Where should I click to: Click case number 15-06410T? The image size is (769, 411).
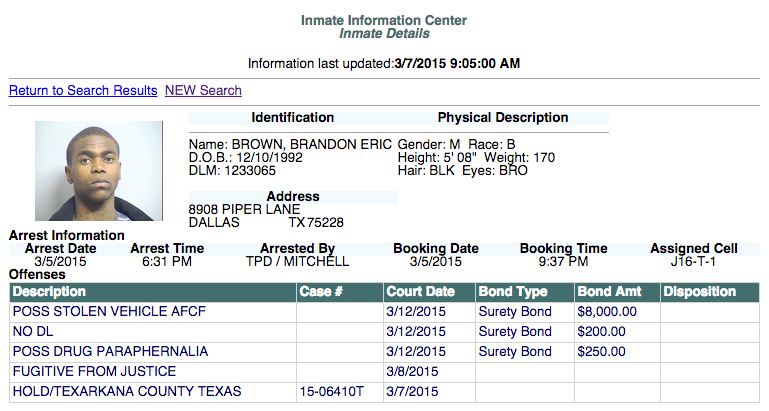pos(333,392)
